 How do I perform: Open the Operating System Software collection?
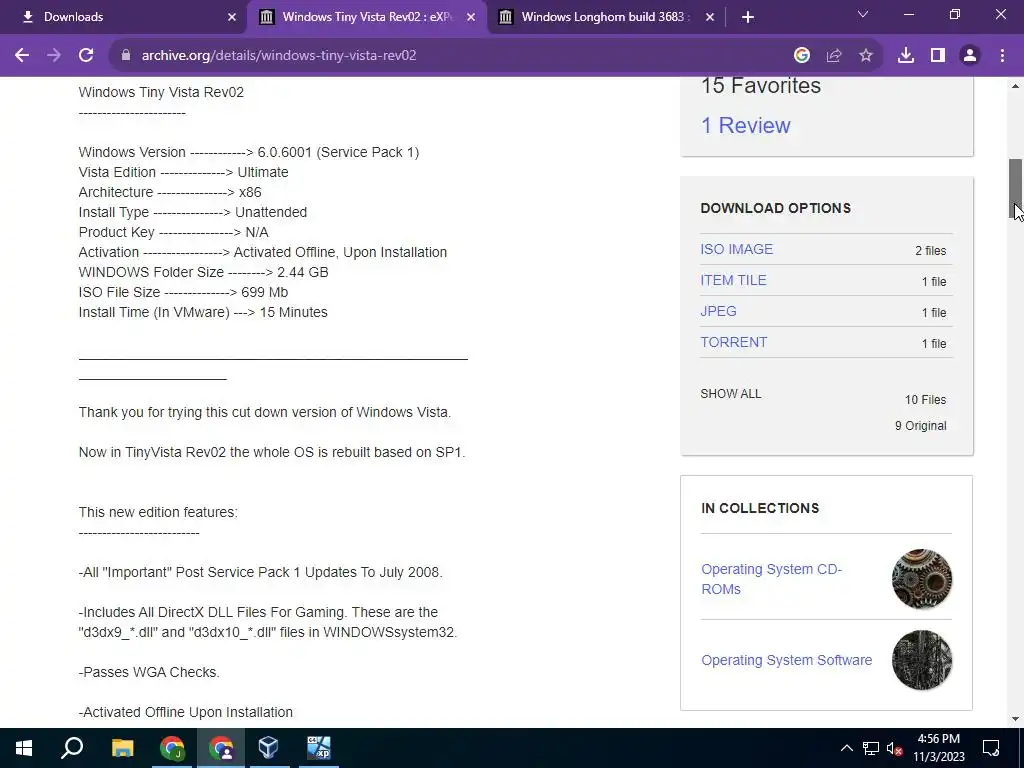click(x=786, y=660)
